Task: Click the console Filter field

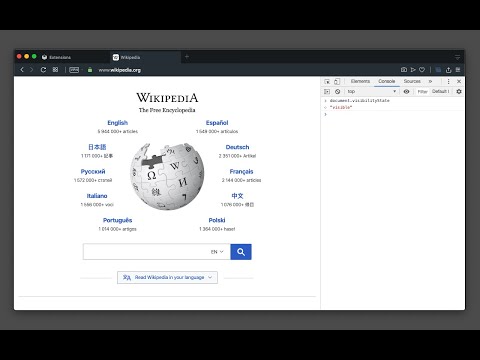Action: click(422, 91)
